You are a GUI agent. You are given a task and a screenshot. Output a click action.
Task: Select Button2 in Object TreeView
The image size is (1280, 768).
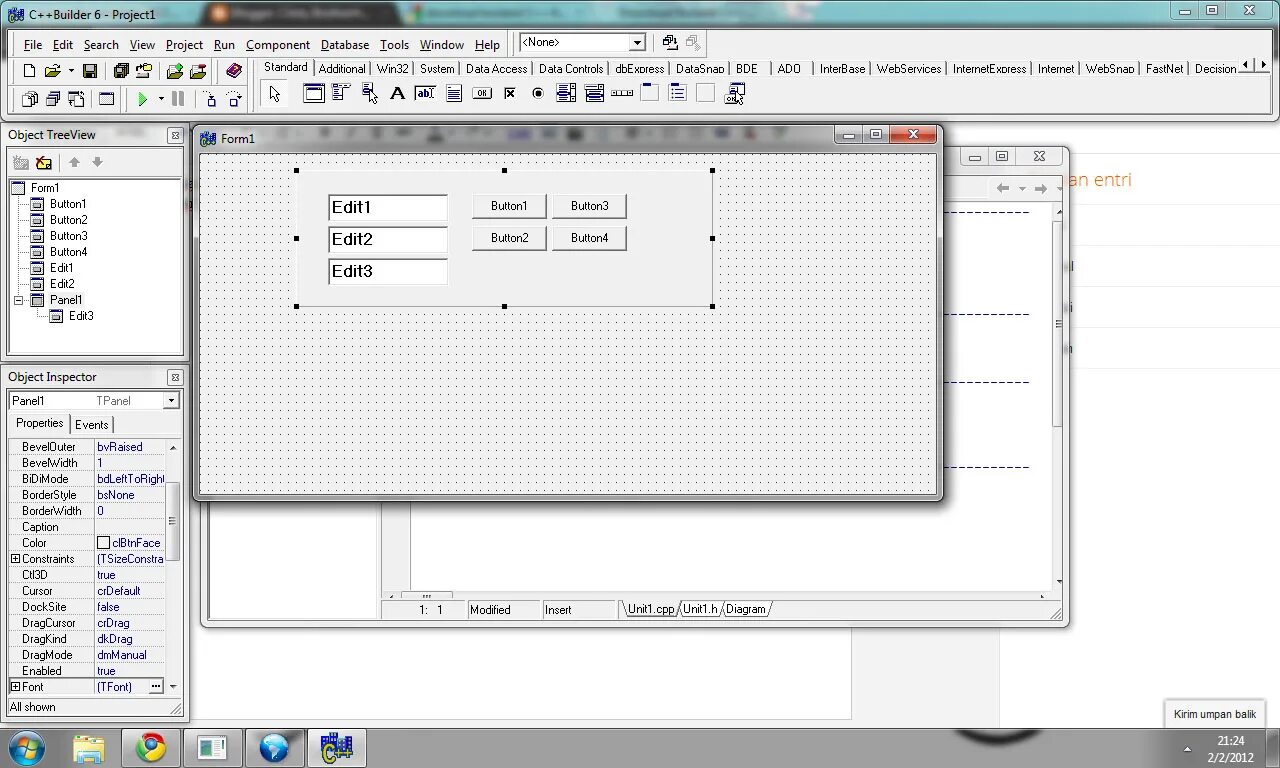pos(68,220)
